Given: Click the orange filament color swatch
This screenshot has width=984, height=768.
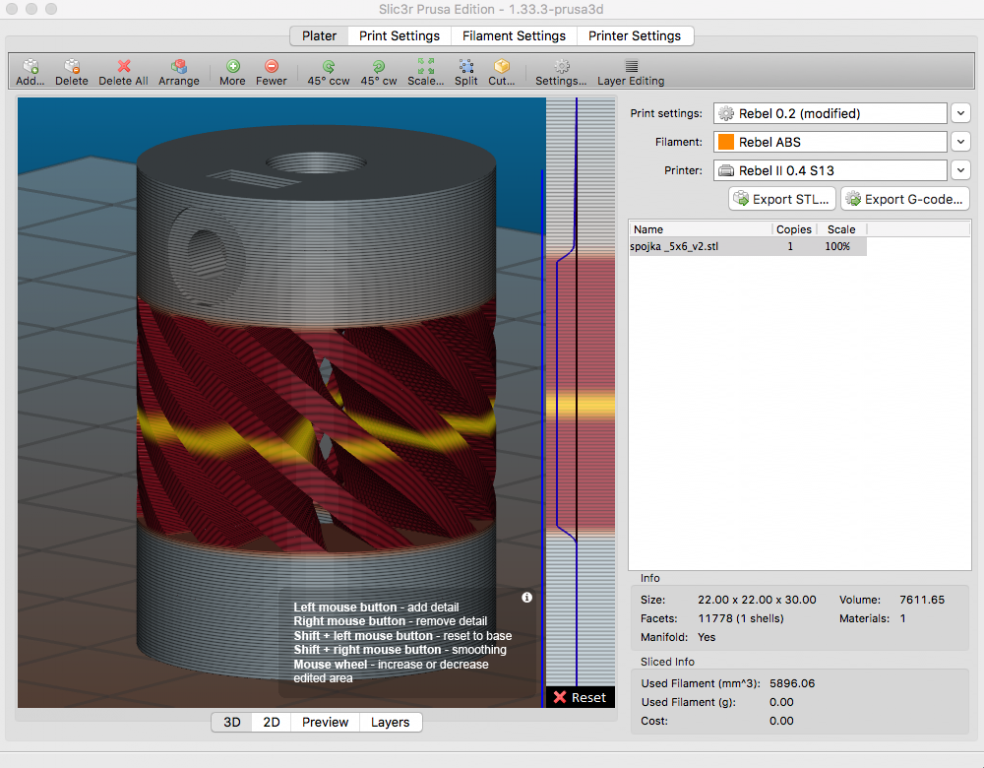Looking at the screenshot, I should [726, 142].
